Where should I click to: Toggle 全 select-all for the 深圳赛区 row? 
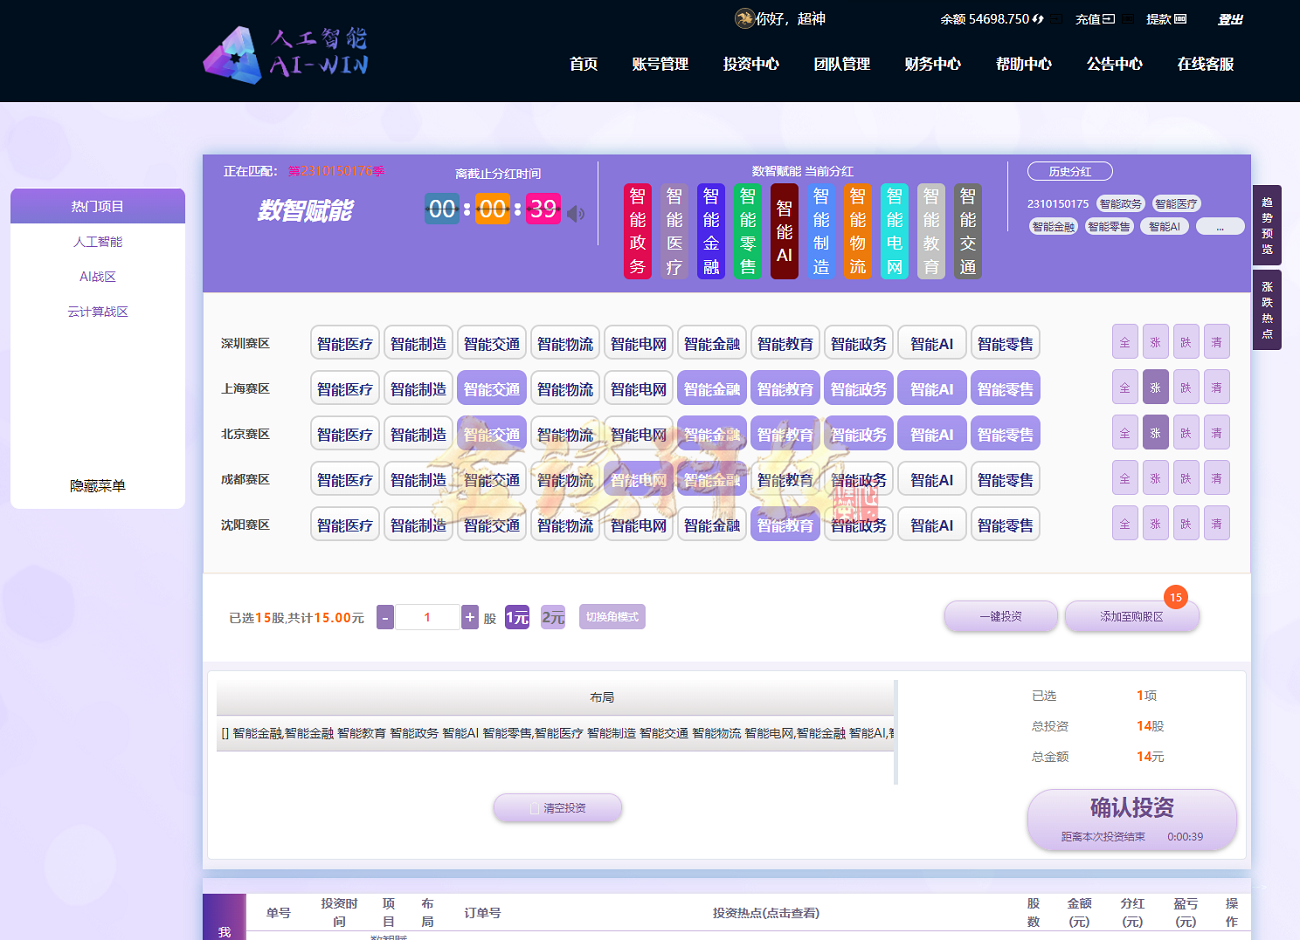click(1125, 341)
